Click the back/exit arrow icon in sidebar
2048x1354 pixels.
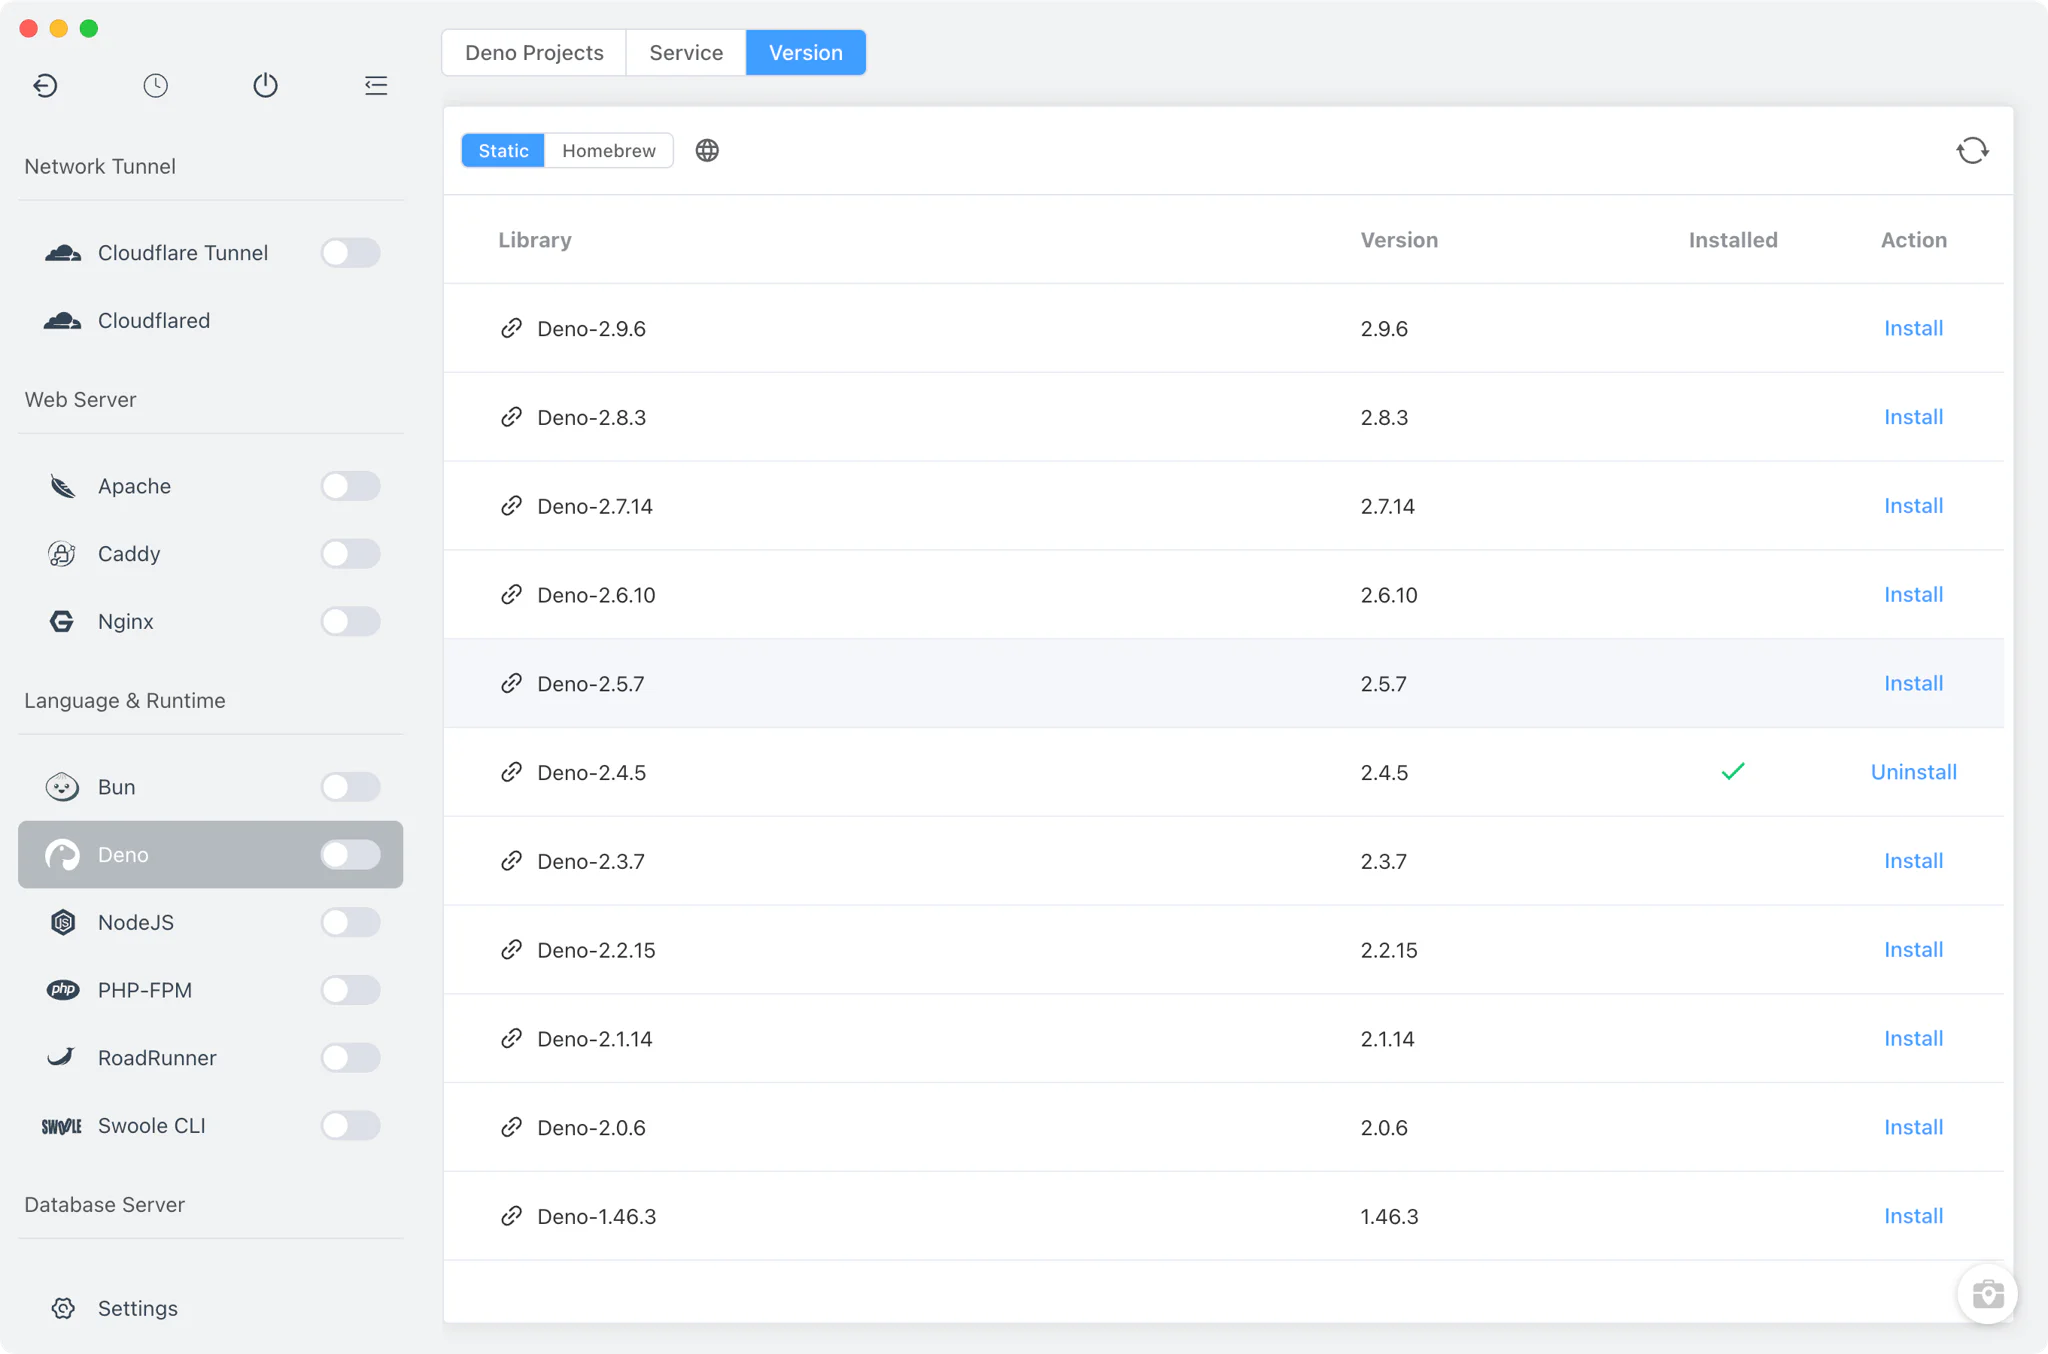click(45, 86)
